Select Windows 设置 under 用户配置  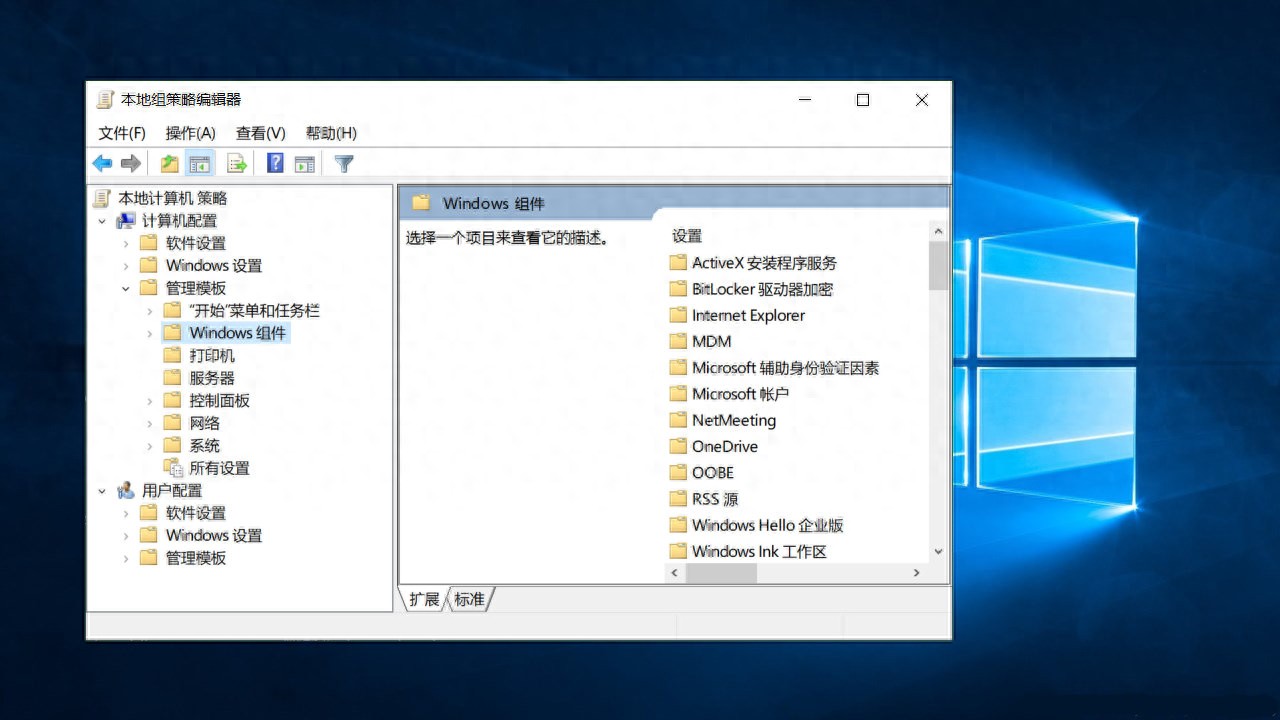(x=214, y=536)
